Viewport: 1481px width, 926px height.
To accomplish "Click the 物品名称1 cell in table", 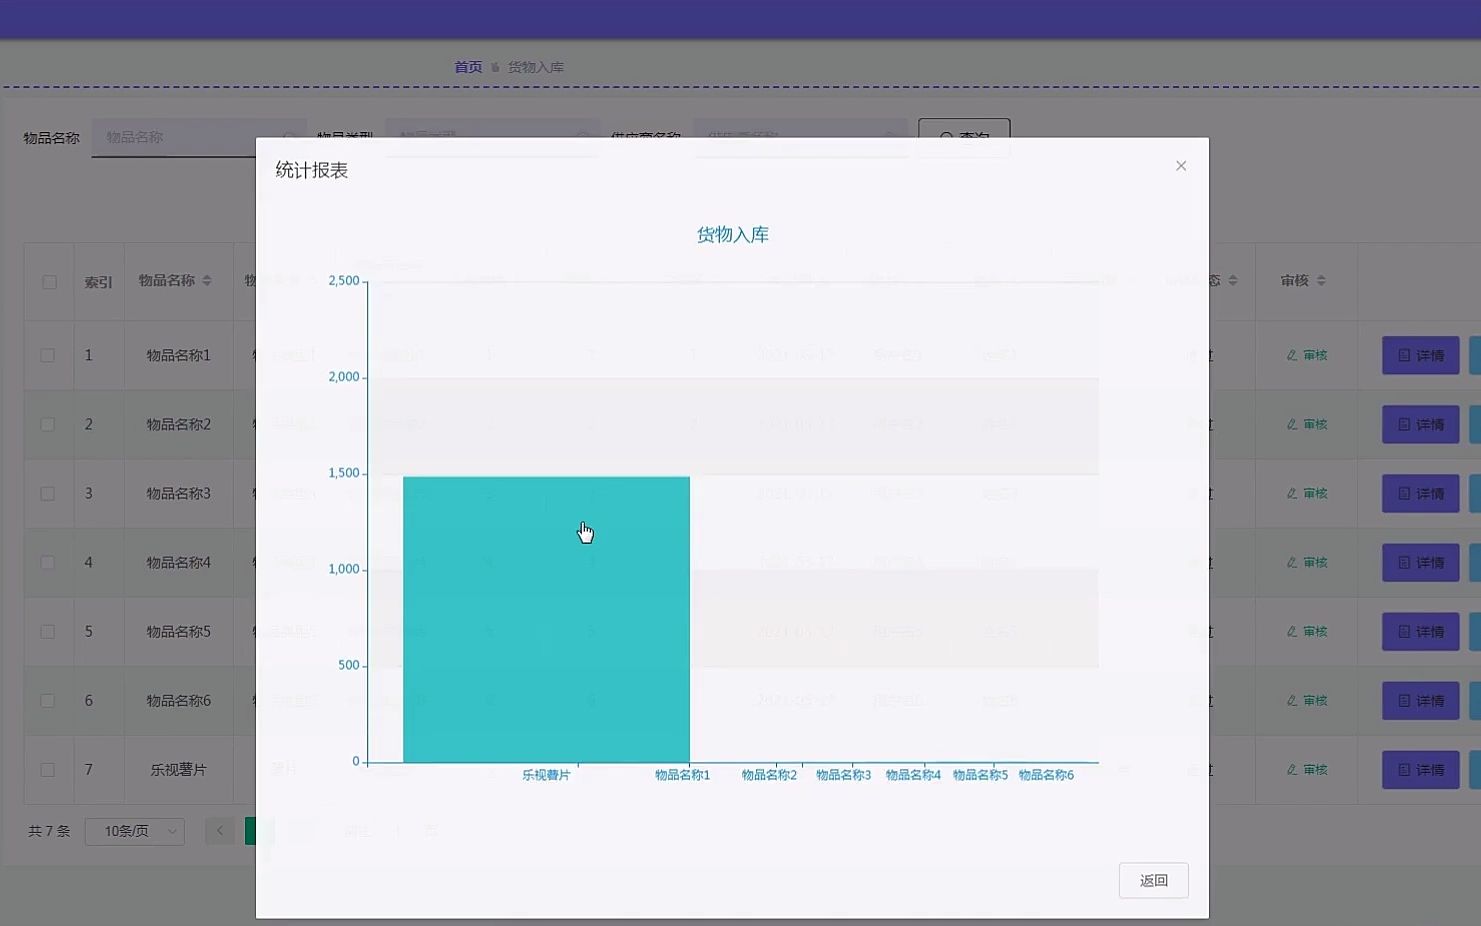I will coord(179,355).
